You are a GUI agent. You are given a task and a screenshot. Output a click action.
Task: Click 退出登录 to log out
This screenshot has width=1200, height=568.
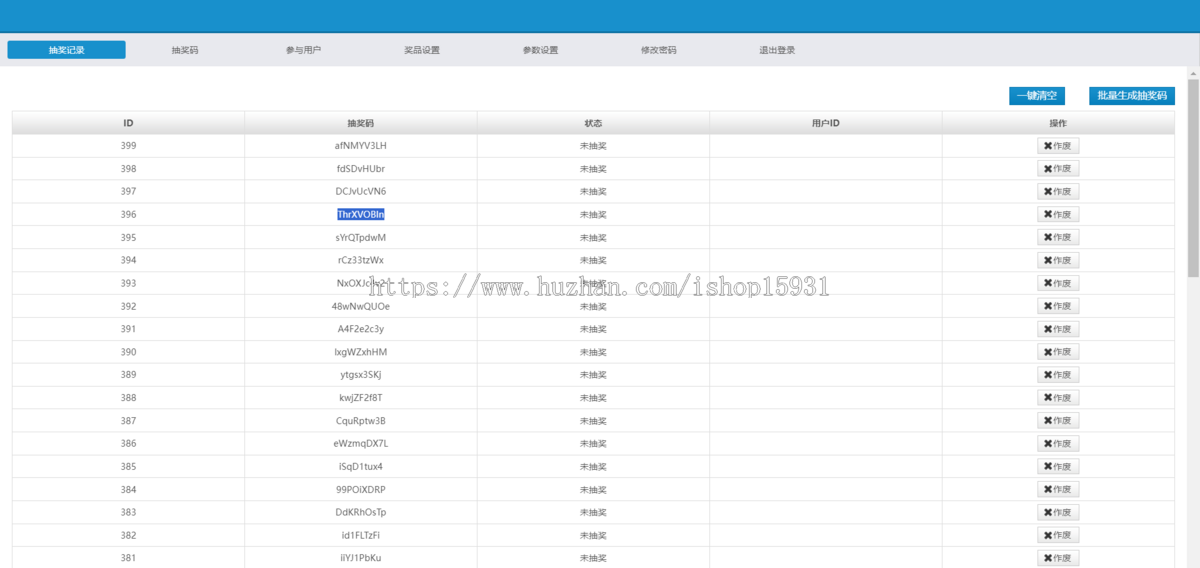coord(777,50)
